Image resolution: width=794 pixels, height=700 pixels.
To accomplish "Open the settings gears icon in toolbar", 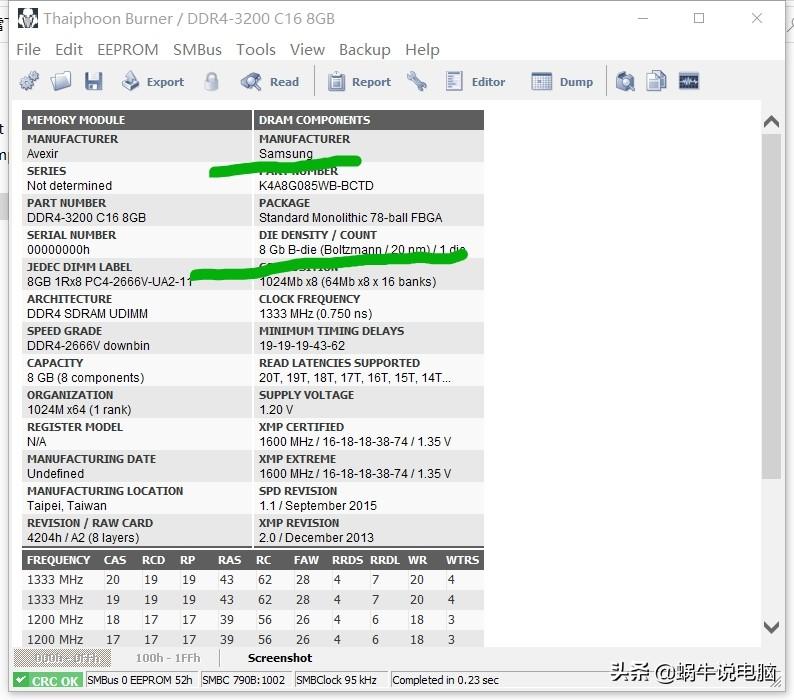I will (30, 82).
